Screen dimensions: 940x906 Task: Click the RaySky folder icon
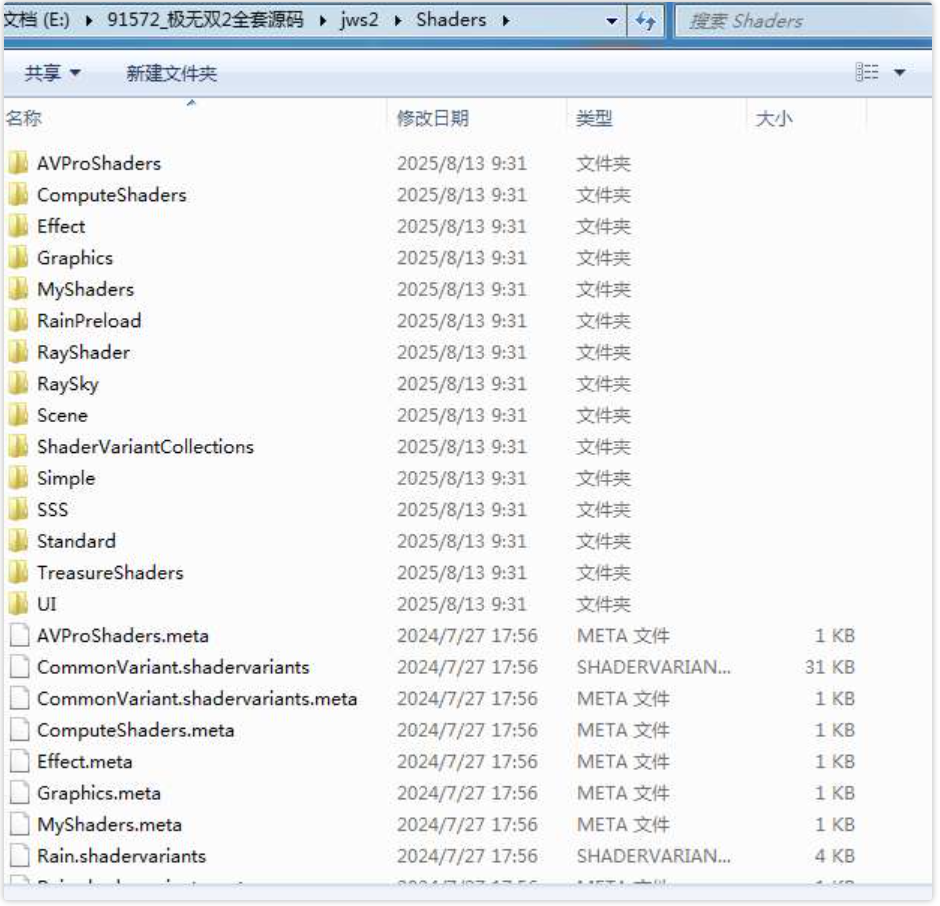18,384
